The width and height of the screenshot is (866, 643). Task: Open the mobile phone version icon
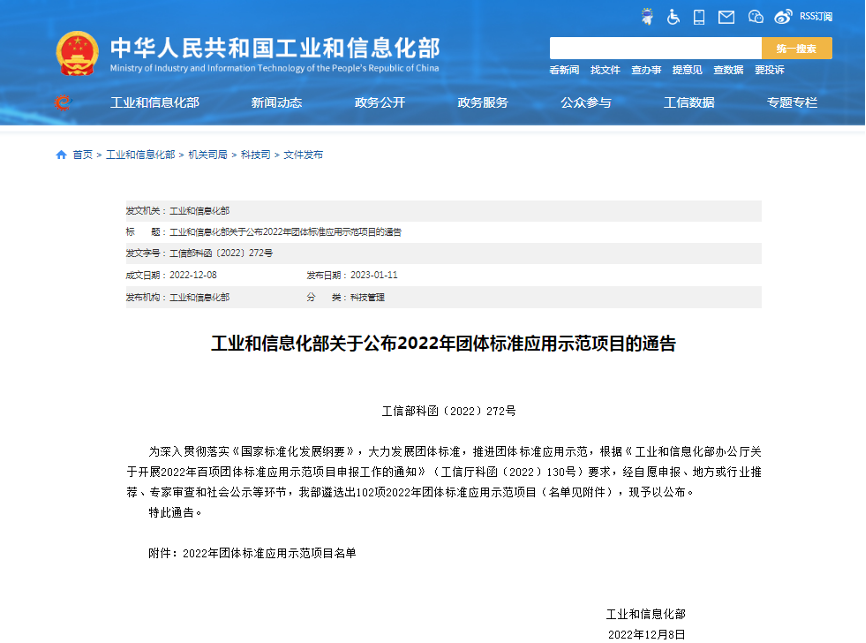699,17
